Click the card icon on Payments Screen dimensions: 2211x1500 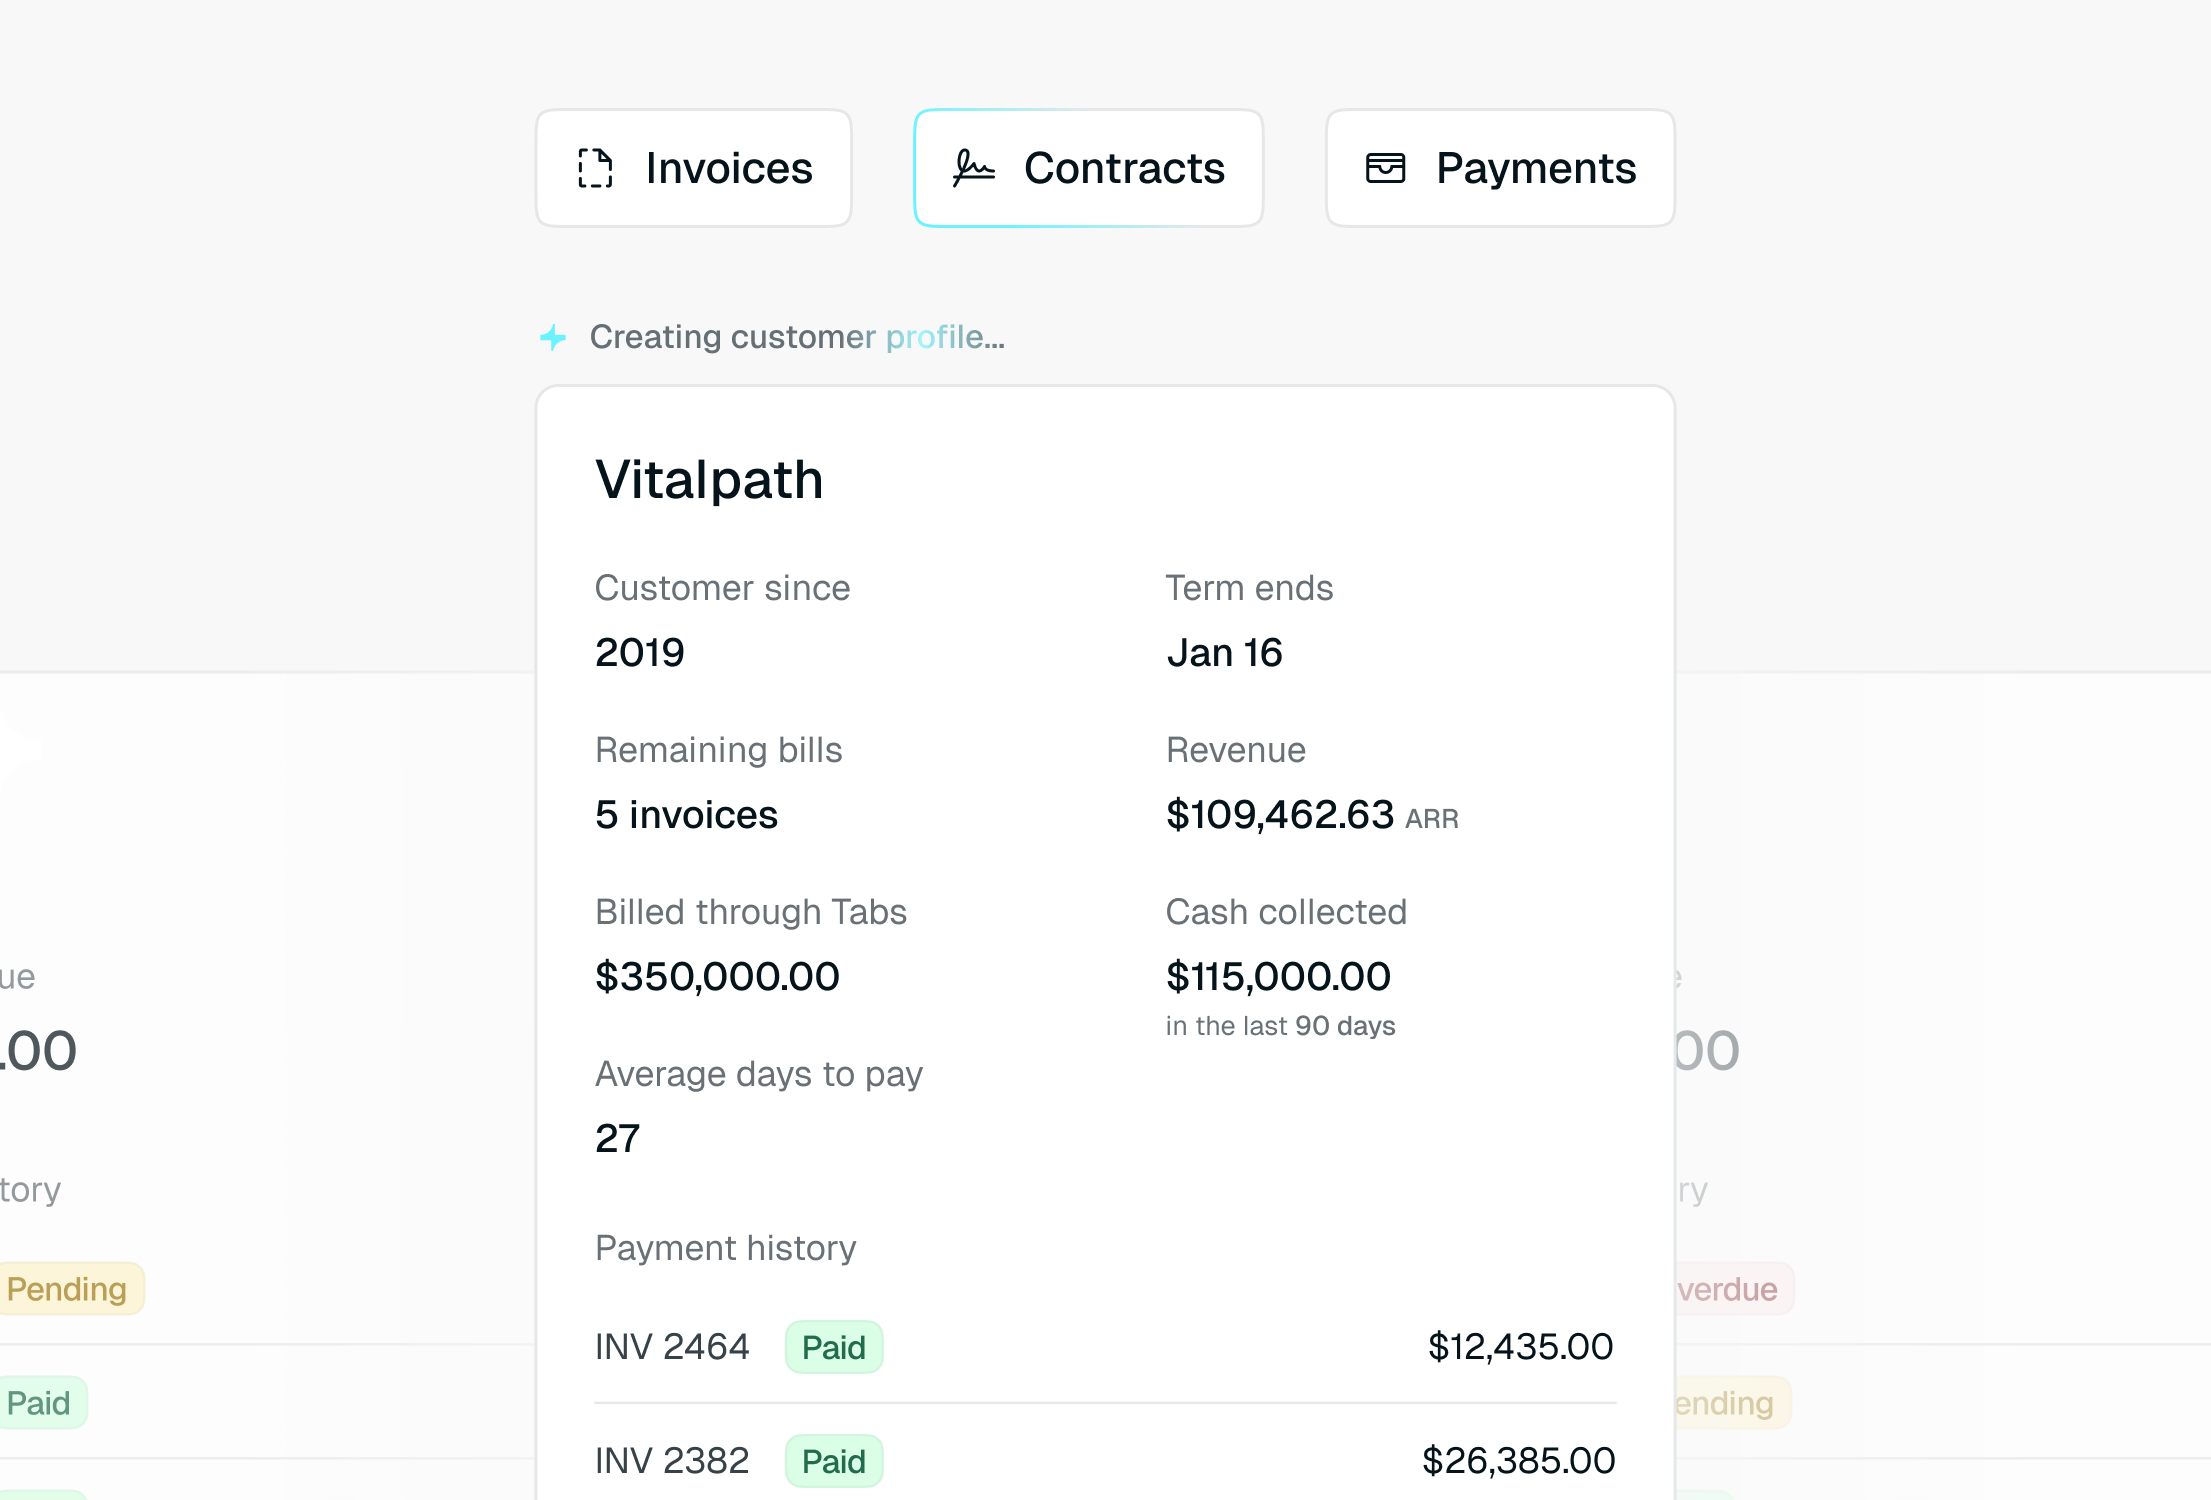click(x=1385, y=168)
